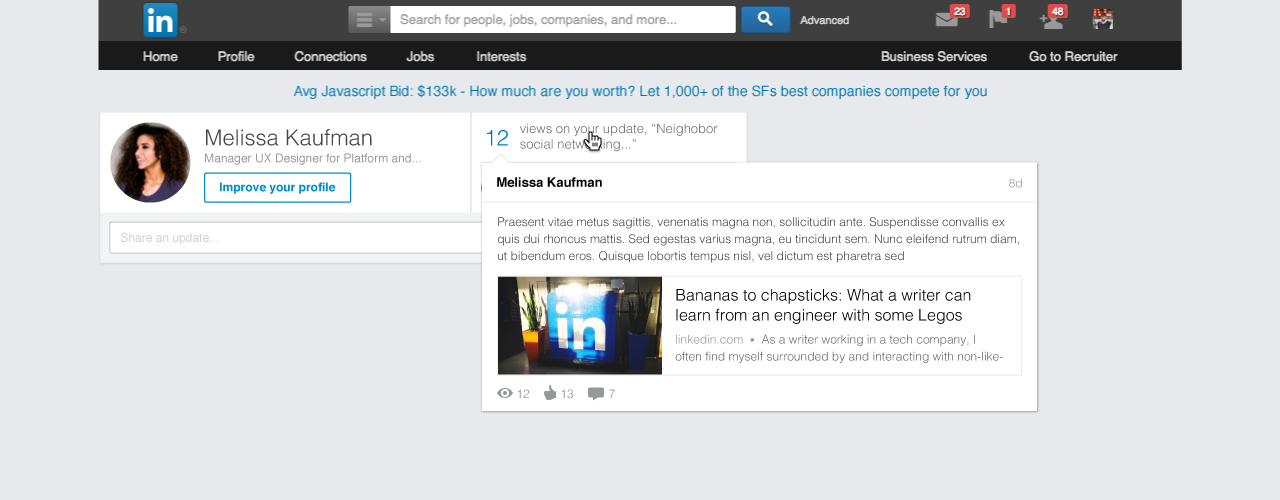Click the account avatar icon in header
The image size is (1280, 500).
pyautogui.click(x=1103, y=19)
